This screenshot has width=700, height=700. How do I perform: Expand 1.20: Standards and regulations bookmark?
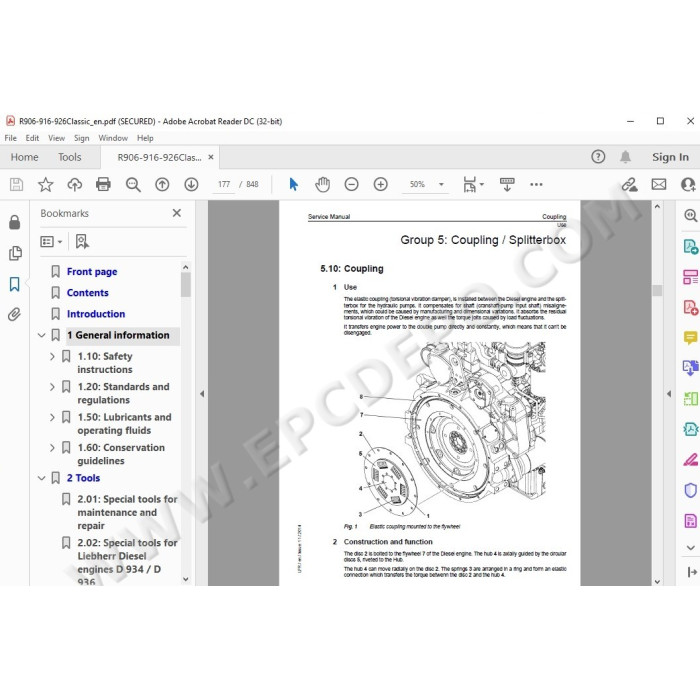pos(52,387)
